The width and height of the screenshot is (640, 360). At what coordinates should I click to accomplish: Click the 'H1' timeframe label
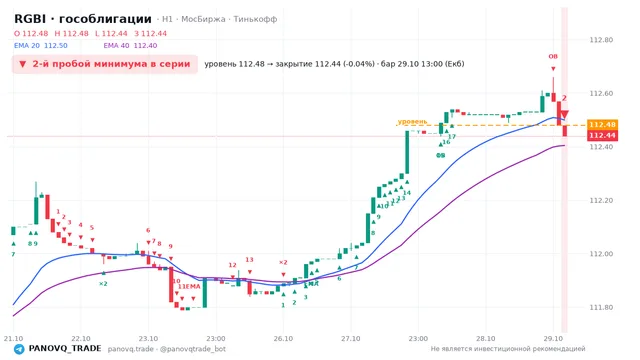click(167, 19)
